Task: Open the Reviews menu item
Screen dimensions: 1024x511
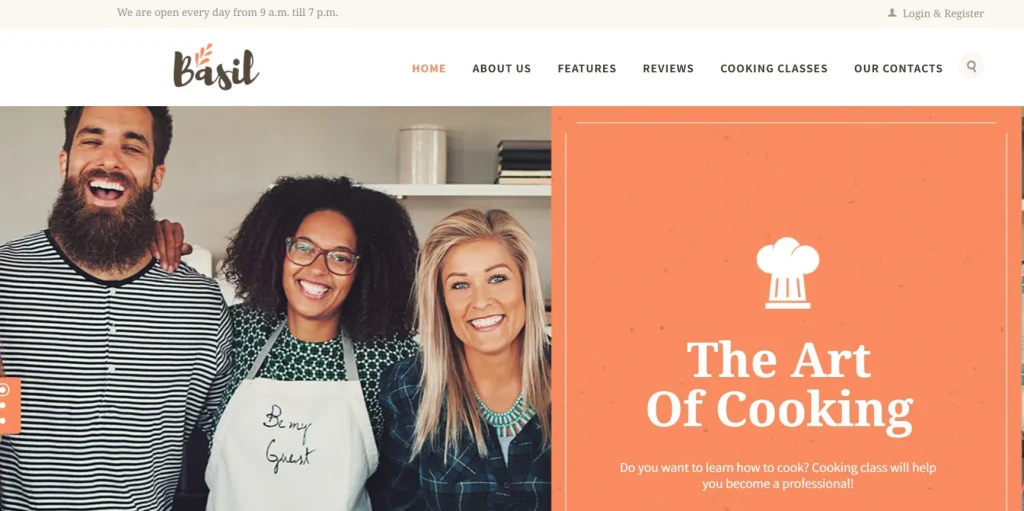Action: pyautogui.click(x=668, y=69)
